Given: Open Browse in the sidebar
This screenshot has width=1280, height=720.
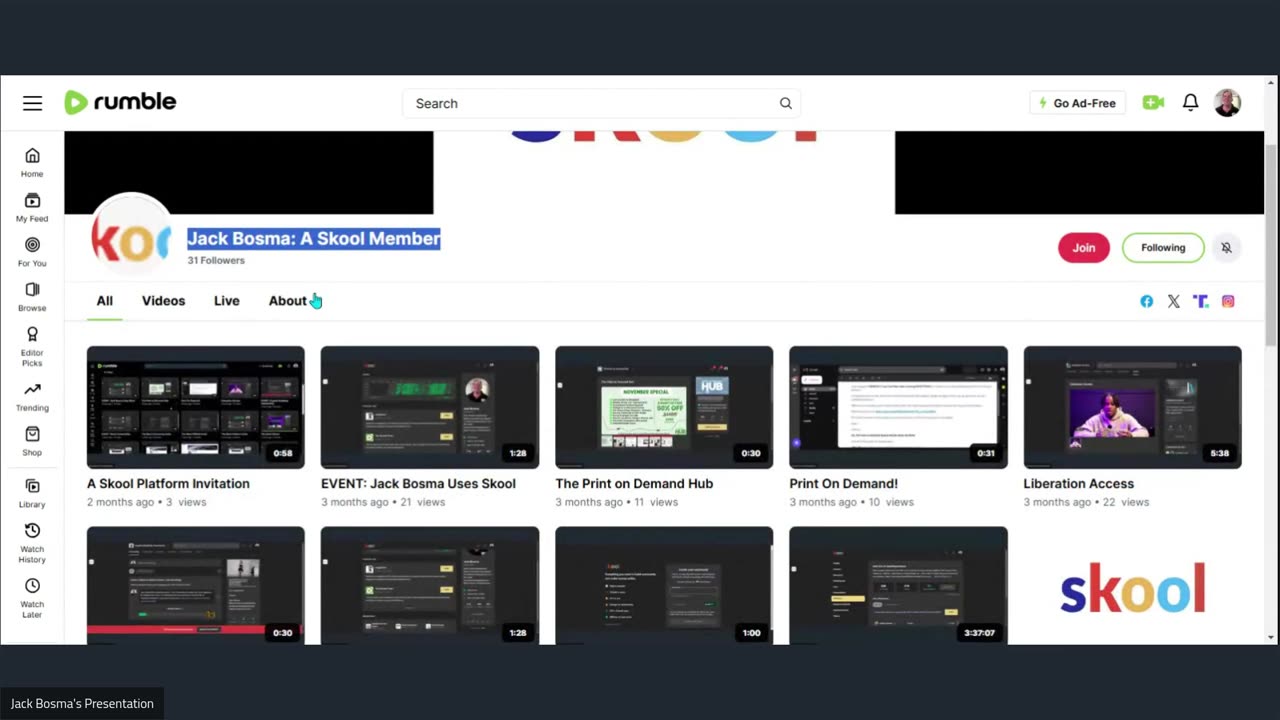Looking at the screenshot, I should tap(32, 296).
